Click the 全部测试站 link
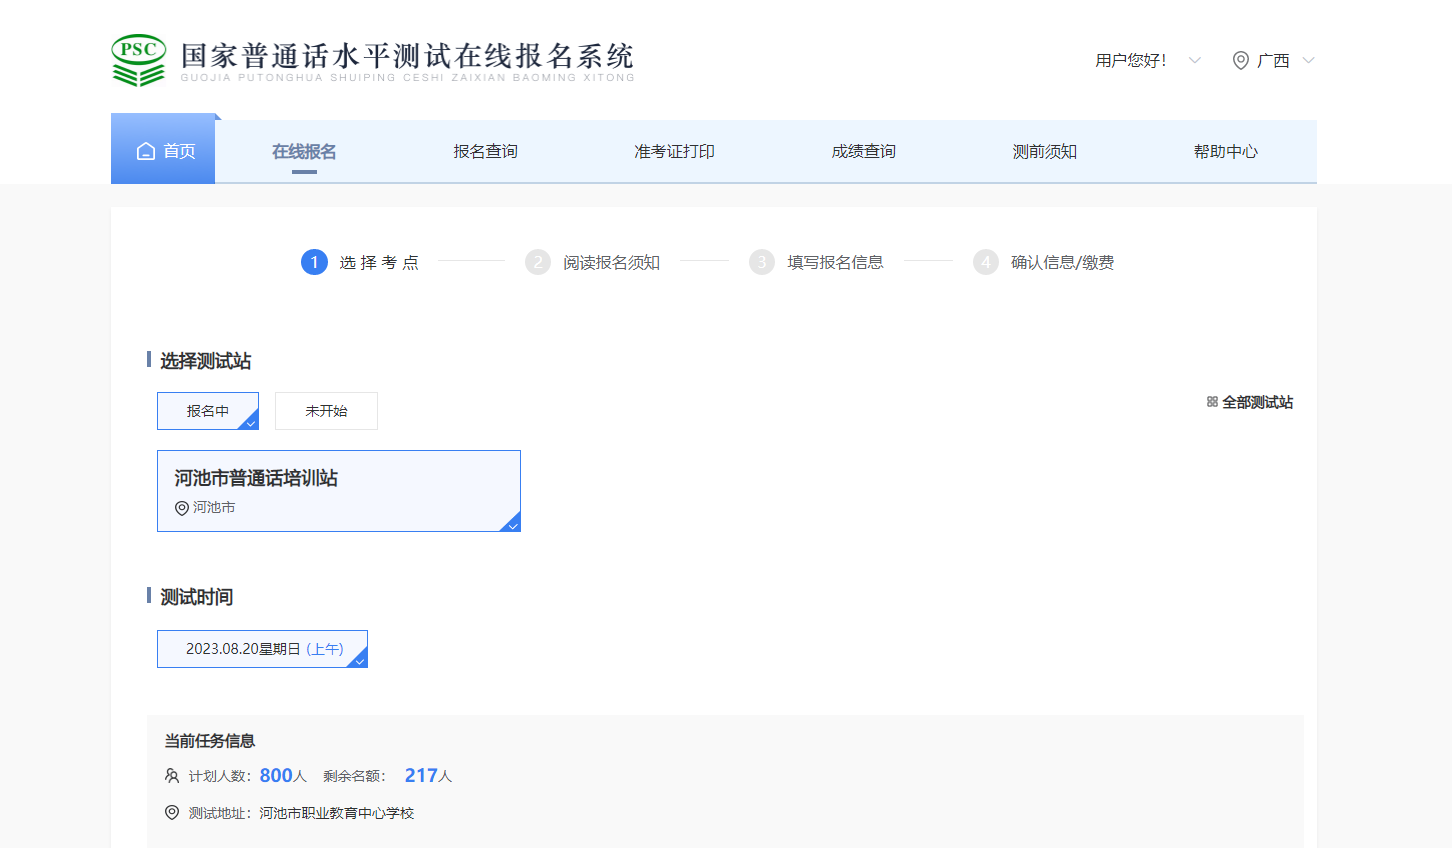The image size is (1452, 848). pyautogui.click(x=1257, y=402)
